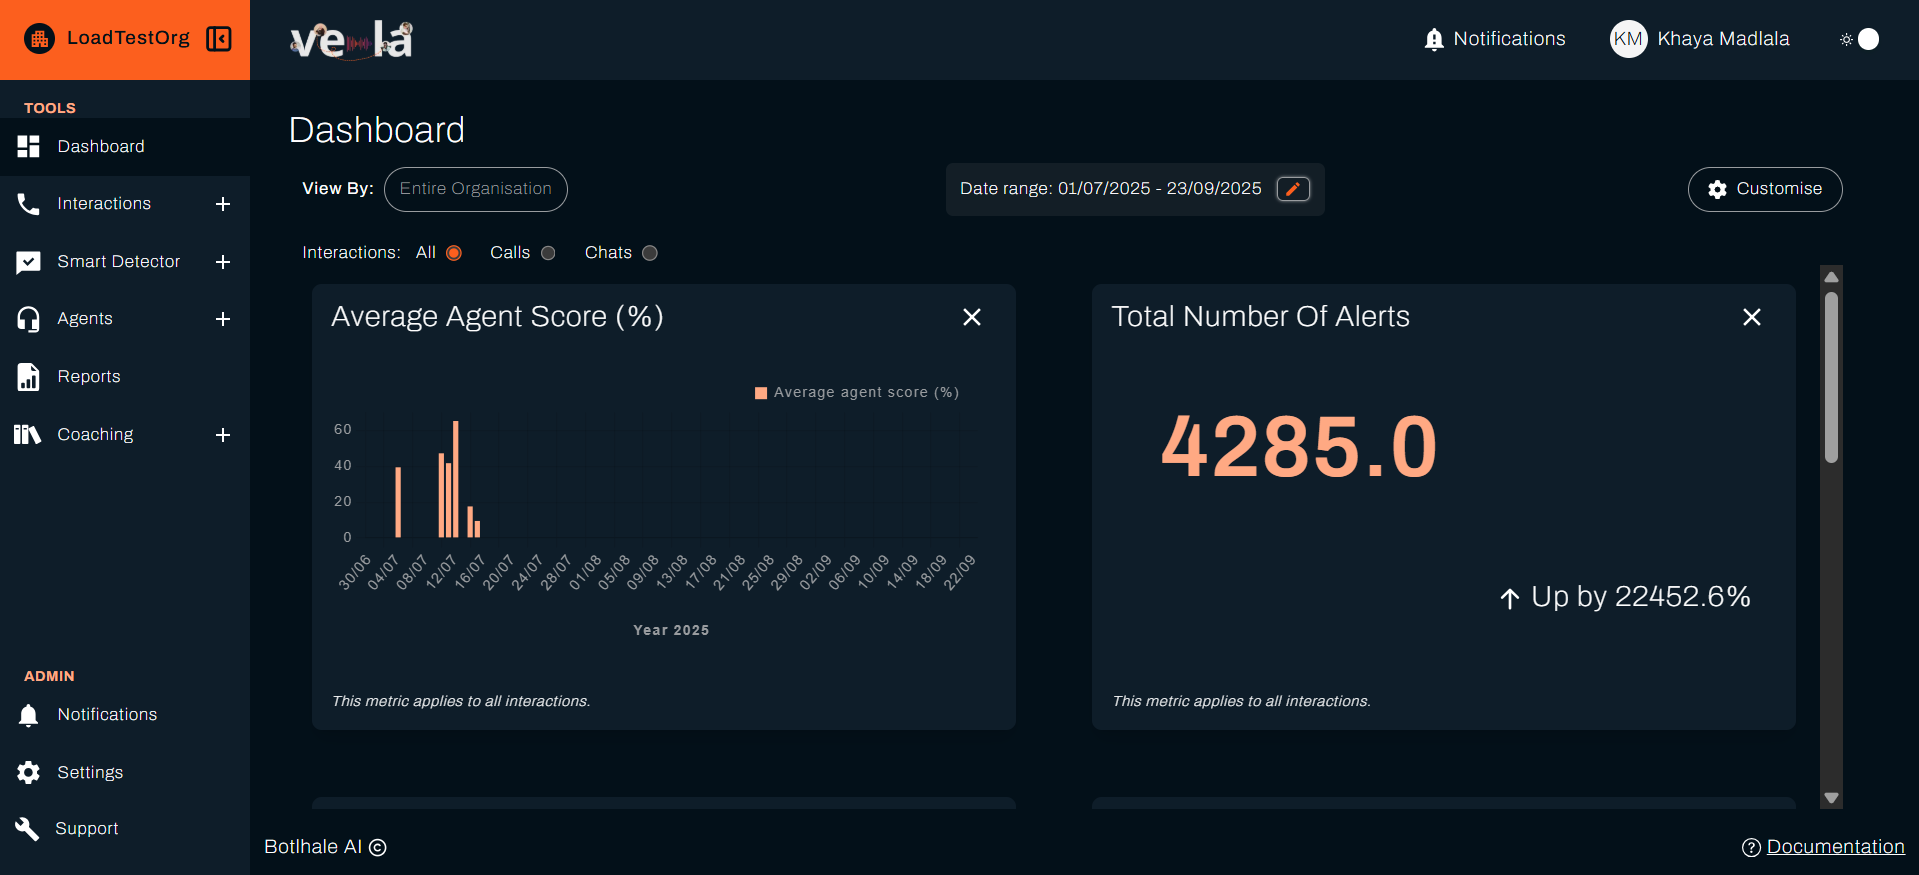Click the Vela logo
The image size is (1919, 875).
351,40
